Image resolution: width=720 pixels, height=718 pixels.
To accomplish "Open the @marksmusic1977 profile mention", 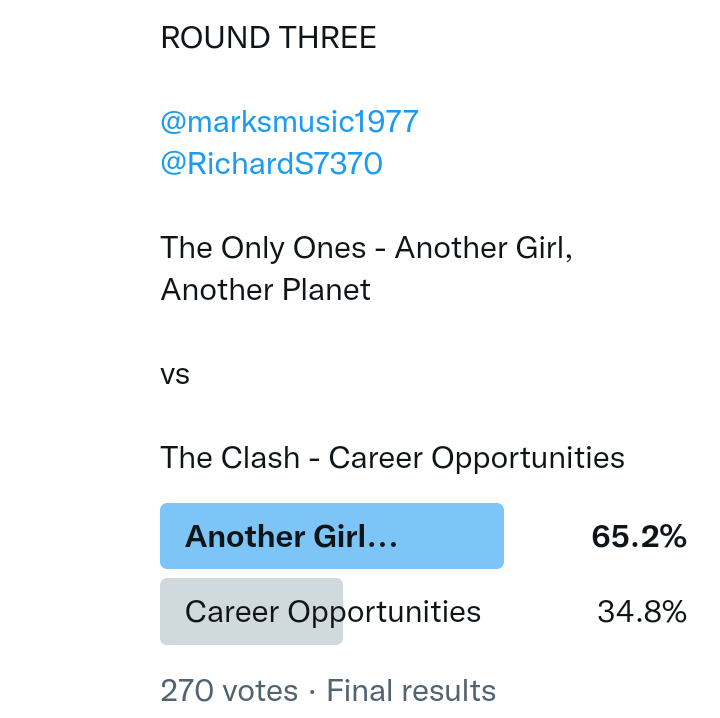I will (x=289, y=122).
